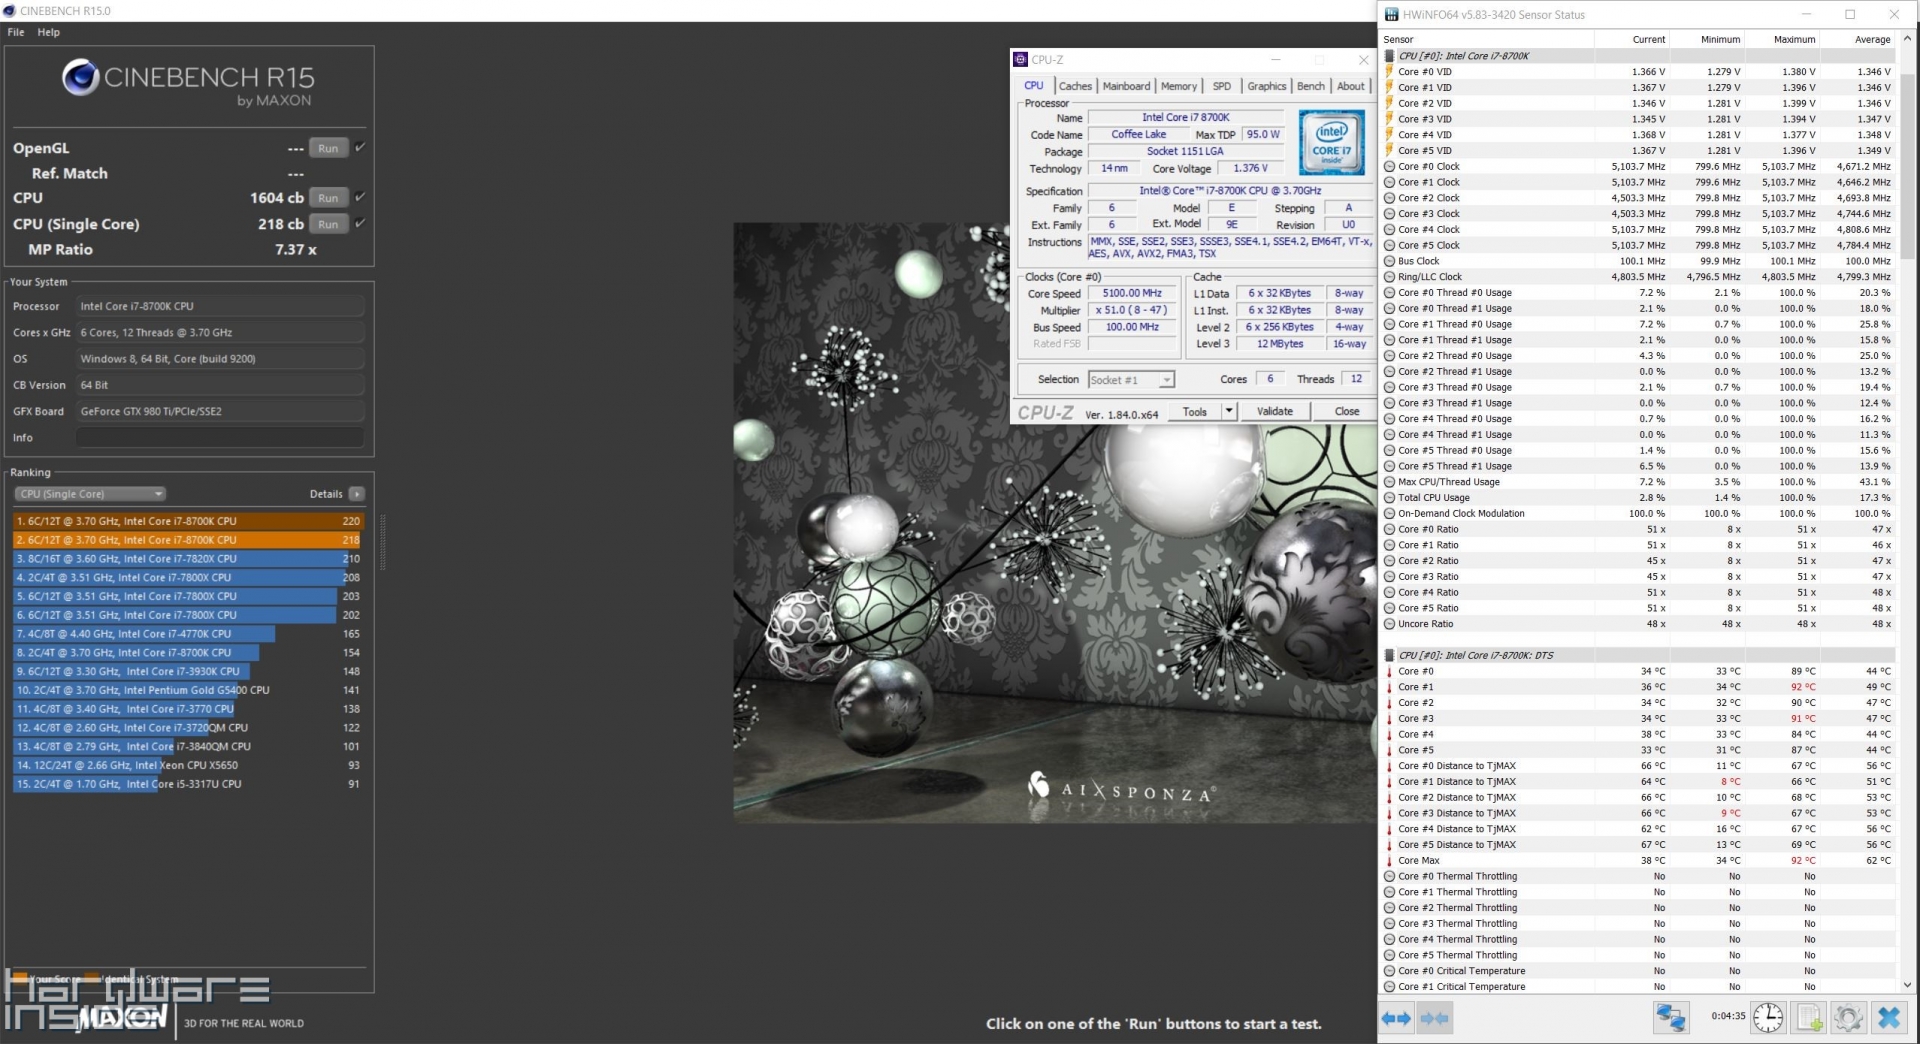Switch to the Caches tab in CPU-Z
Viewport: 1920px width, 1044px height.
pyautogui.click(x=1075, y=86)
